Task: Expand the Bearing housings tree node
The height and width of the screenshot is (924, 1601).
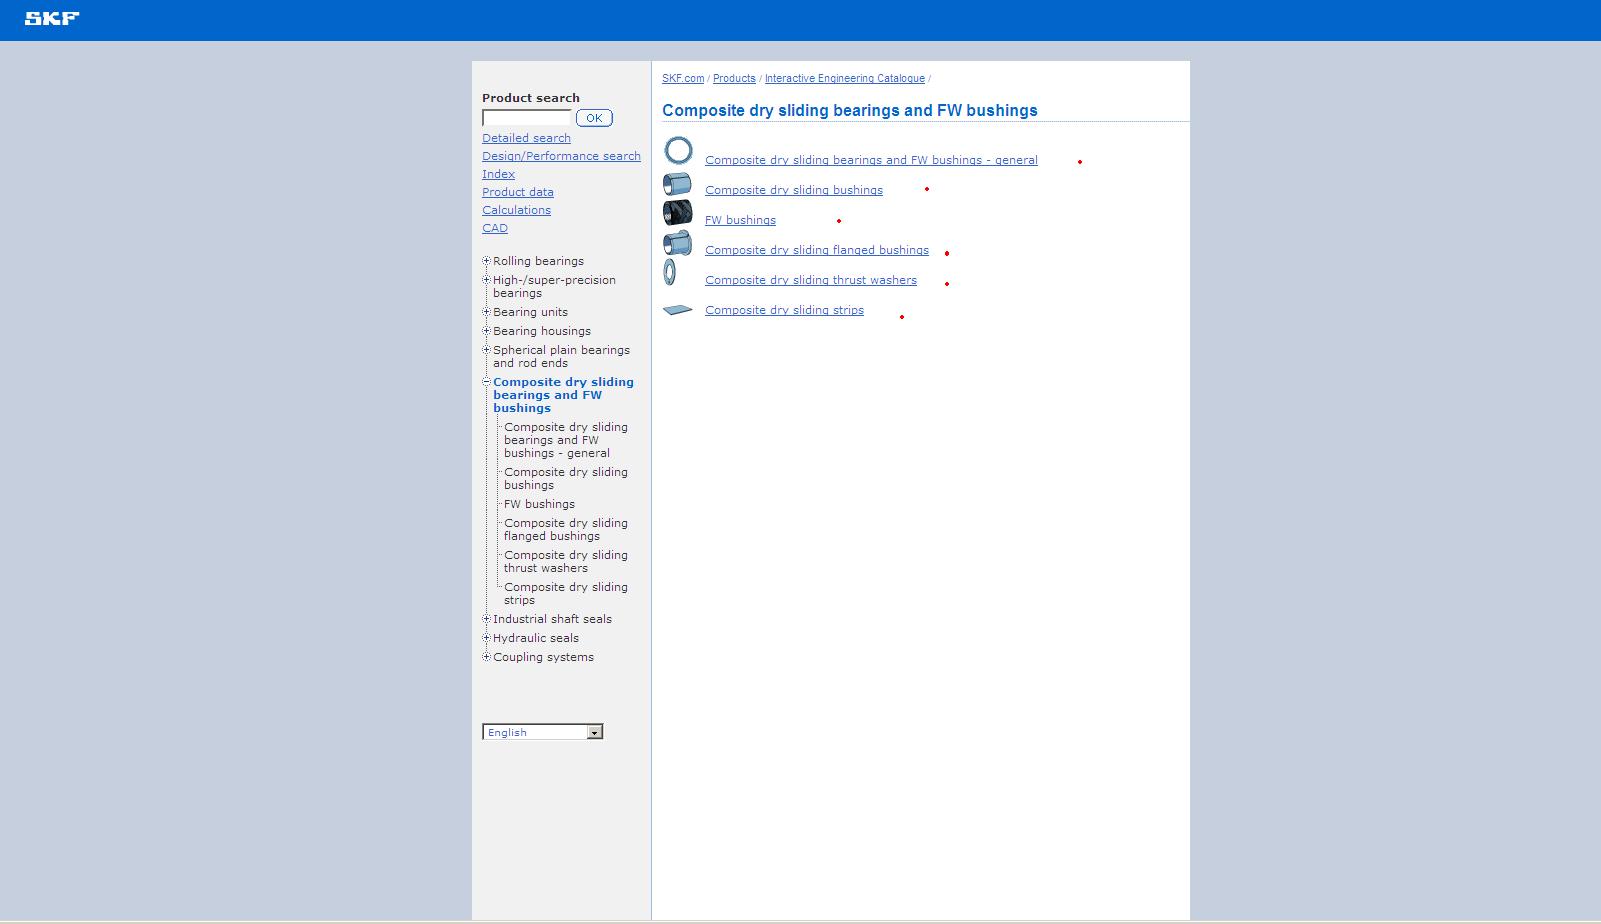Action: pyautogui.click(x=486, y=331)
